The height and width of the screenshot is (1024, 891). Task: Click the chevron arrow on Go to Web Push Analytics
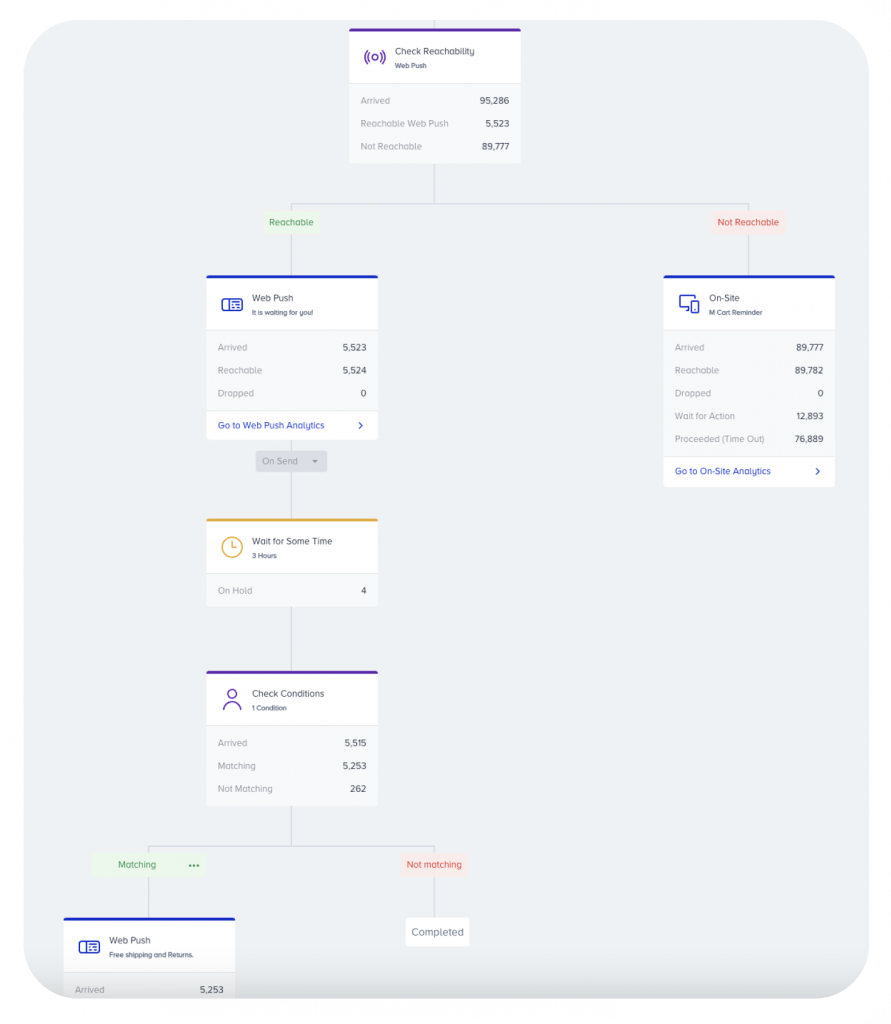pos(365,425)
